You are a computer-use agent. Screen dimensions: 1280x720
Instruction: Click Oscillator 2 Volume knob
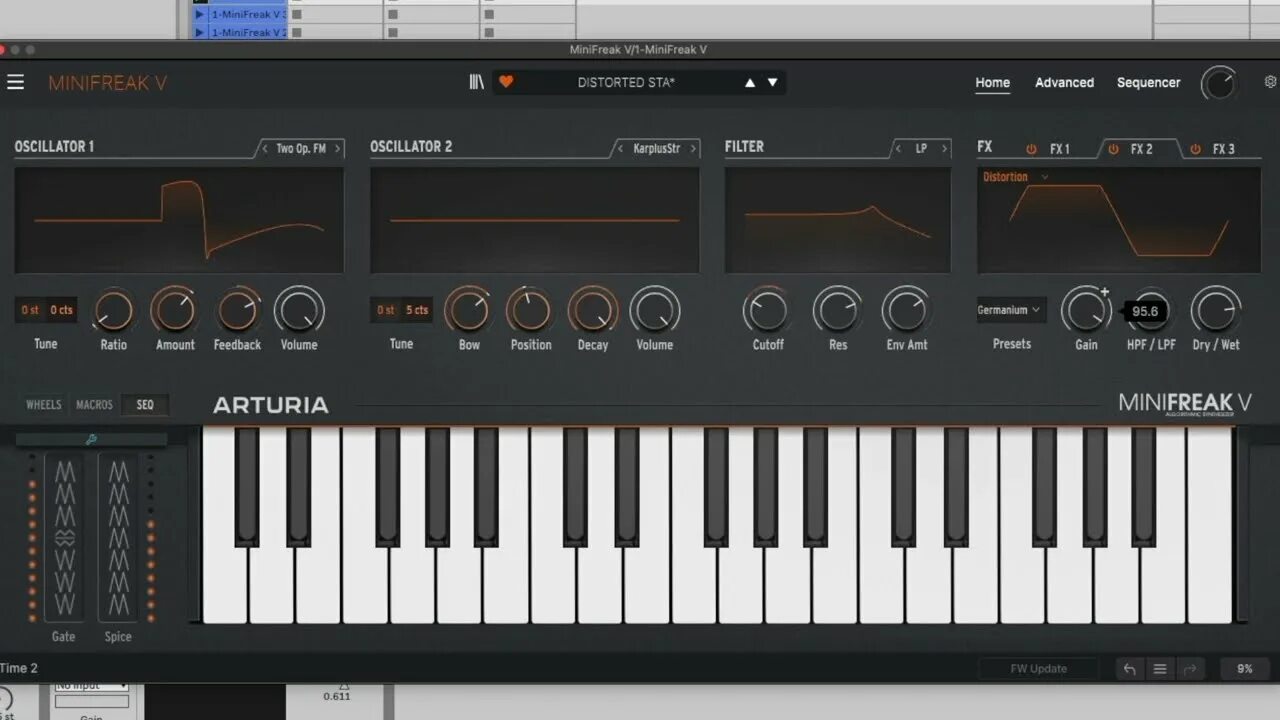coord(655,310)
